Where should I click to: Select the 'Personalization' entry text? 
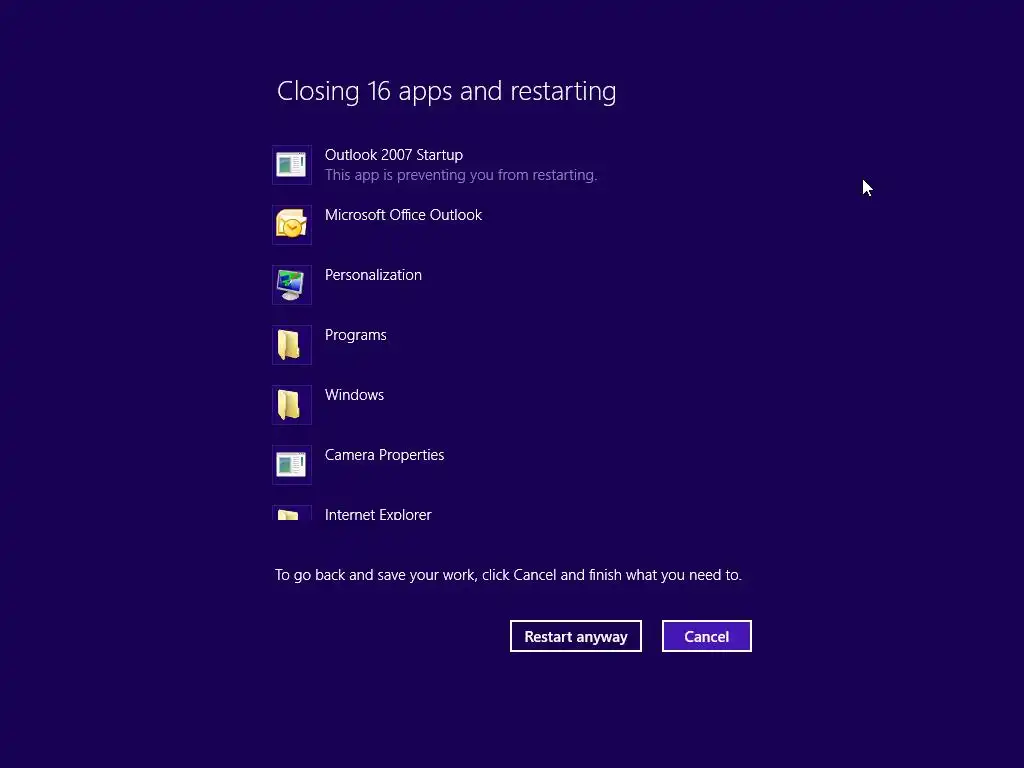[x=373, y=275]
